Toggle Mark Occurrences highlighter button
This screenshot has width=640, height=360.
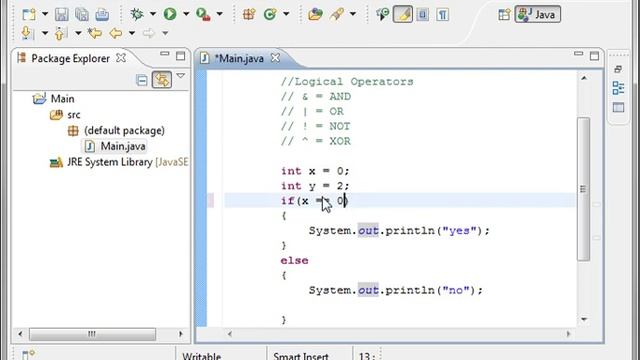pos(402,14)
